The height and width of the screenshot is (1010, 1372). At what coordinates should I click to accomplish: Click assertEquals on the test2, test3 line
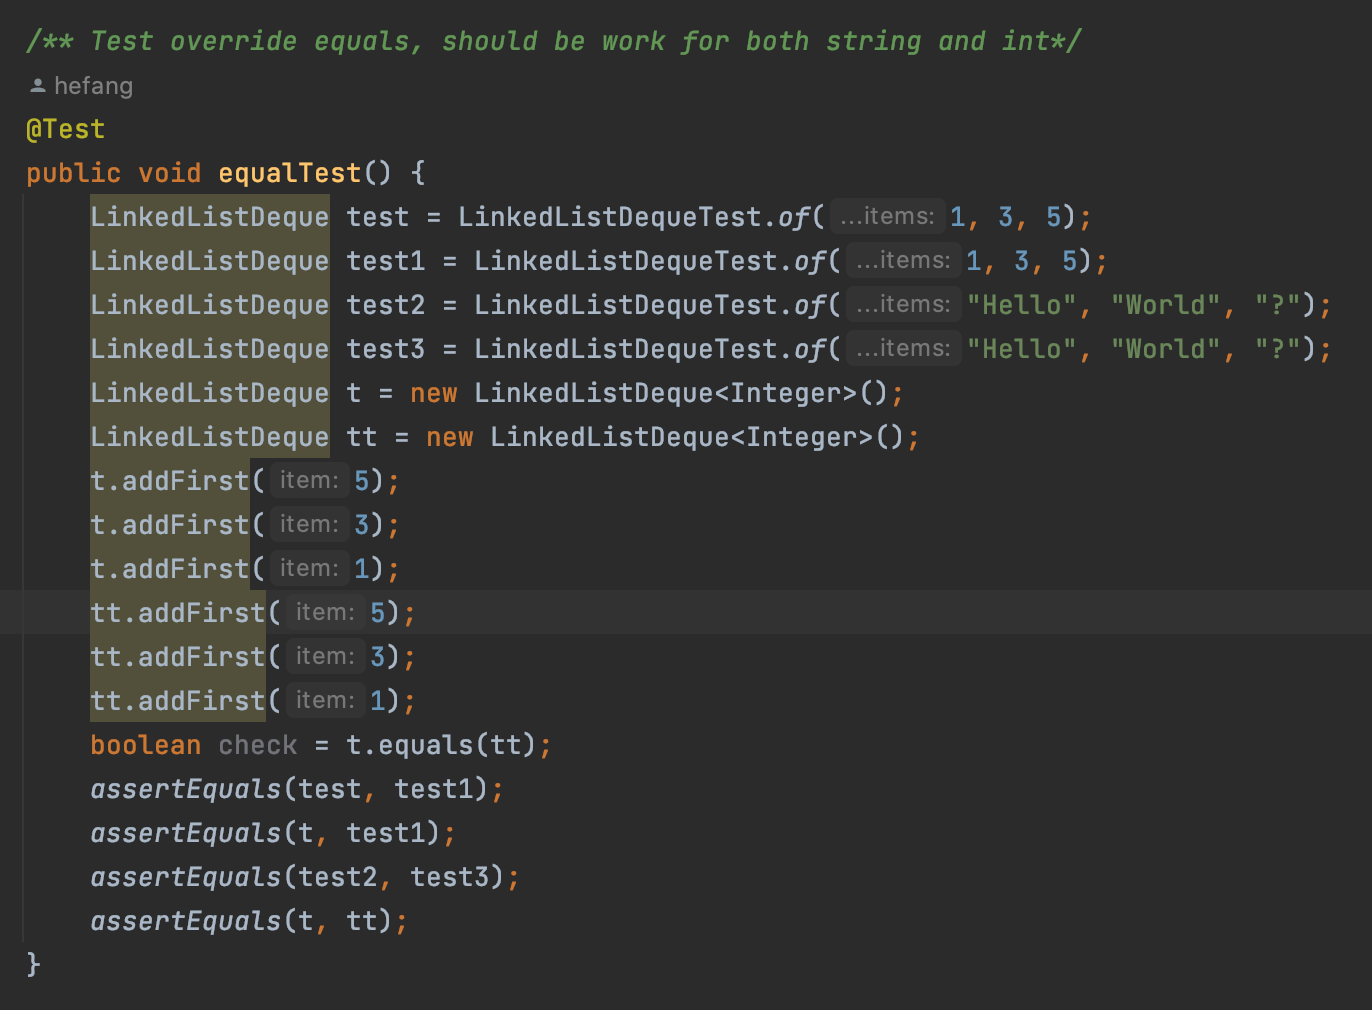(x=185, y=877)
